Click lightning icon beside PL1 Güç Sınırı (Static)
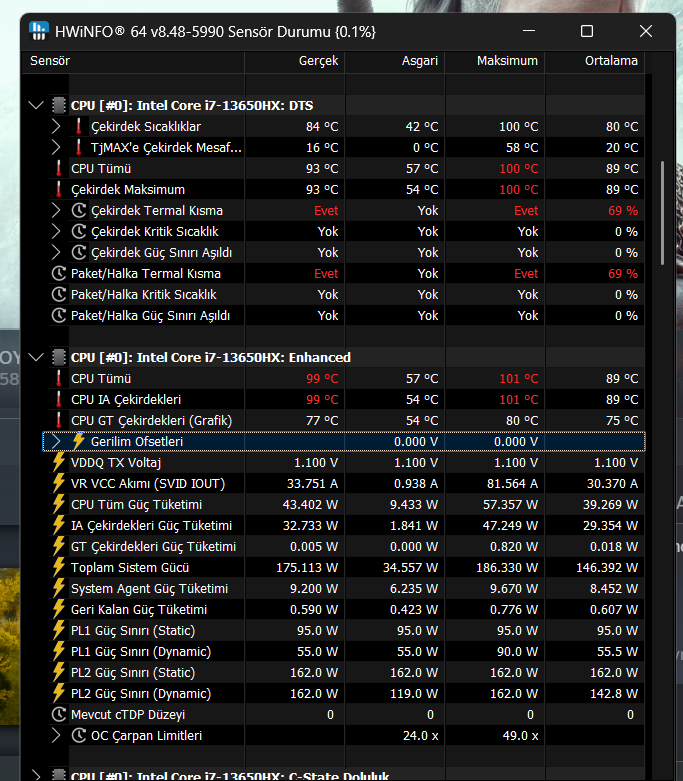The height and width of the screenshot is (781, 683). (x=59, y=630)
